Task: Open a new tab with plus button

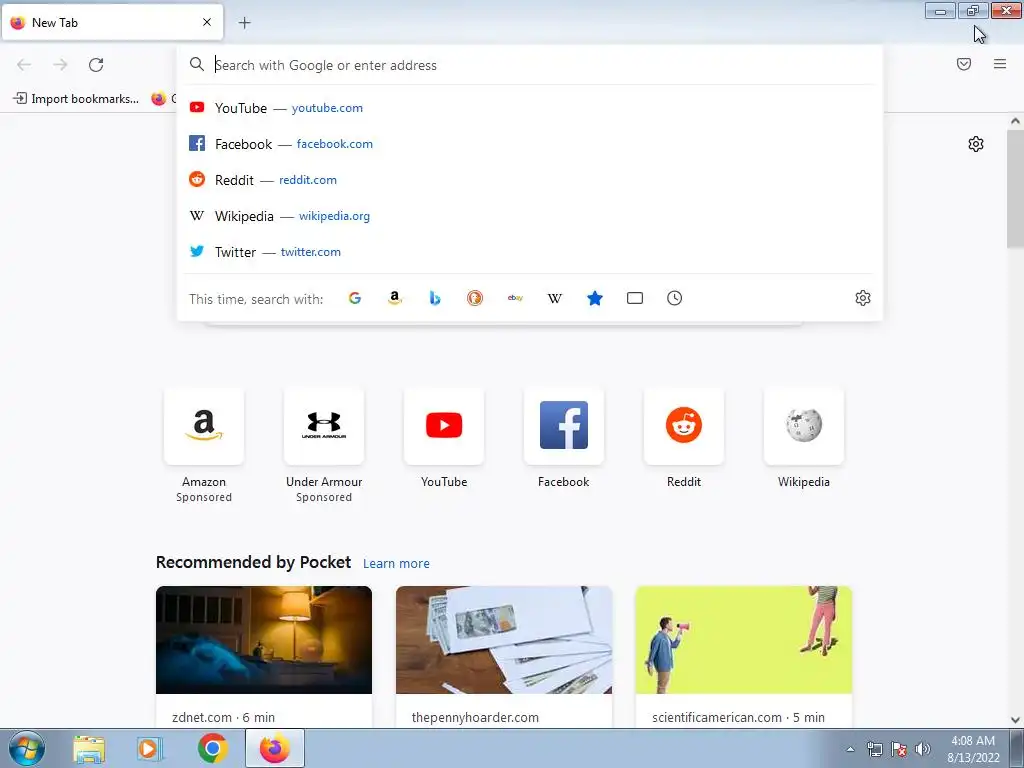Action: tap(244, 23)
